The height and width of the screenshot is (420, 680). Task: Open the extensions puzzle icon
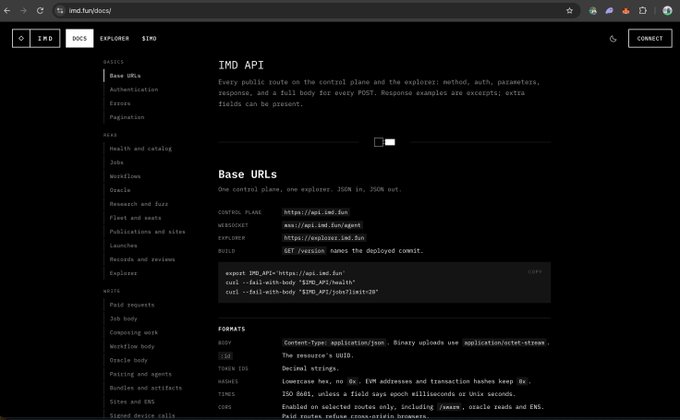coord(643,10)
